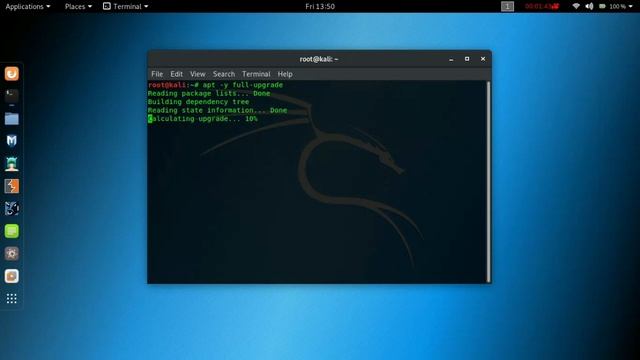
Task: Click 'Calculating upgrade... 10%' line
Action: [x=202, y=119]
